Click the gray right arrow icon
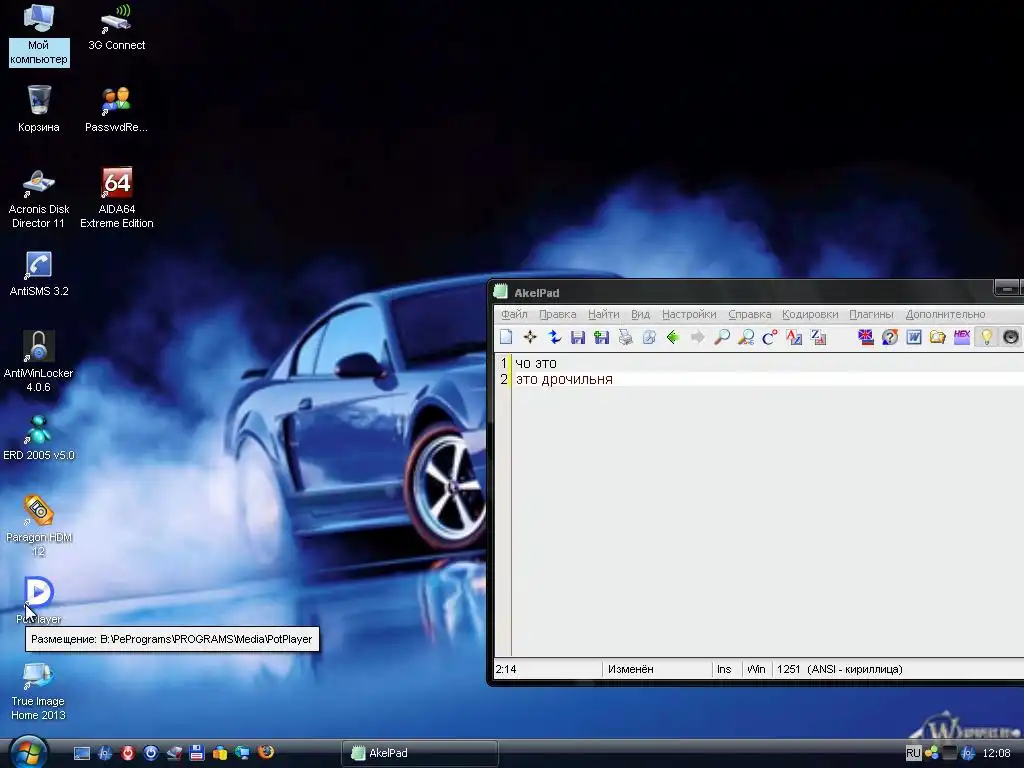This screenshot has height=768, width=1024. pos(697,337)
